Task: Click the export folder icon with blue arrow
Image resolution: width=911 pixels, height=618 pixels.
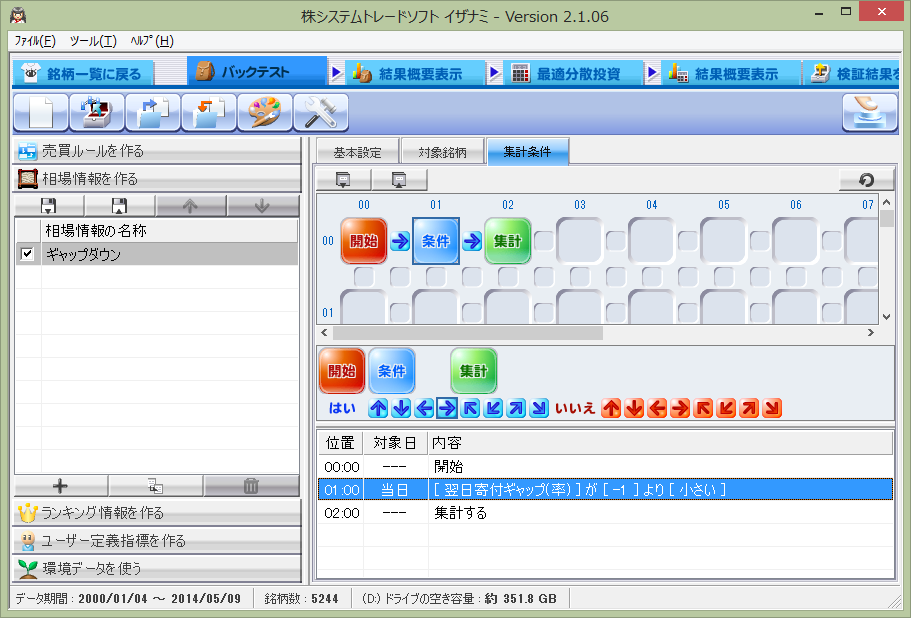Action: pos(153,112)
